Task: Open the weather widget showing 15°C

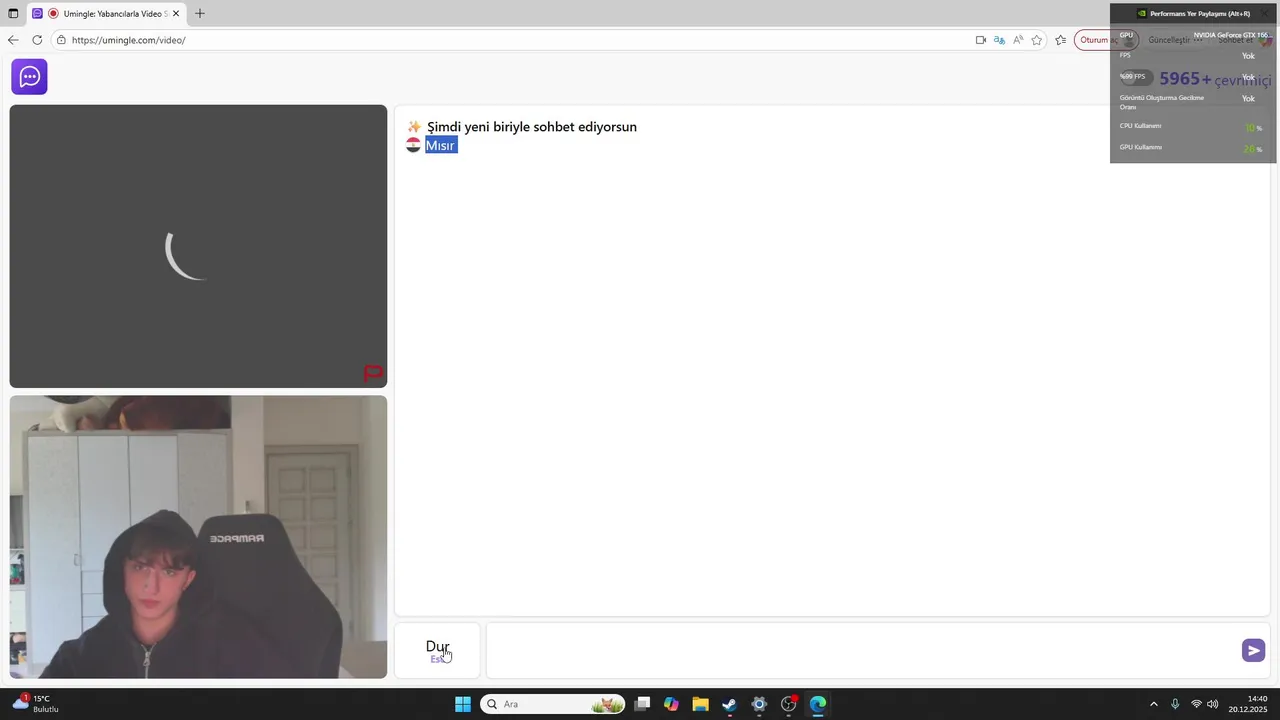Action: (36, 704)
